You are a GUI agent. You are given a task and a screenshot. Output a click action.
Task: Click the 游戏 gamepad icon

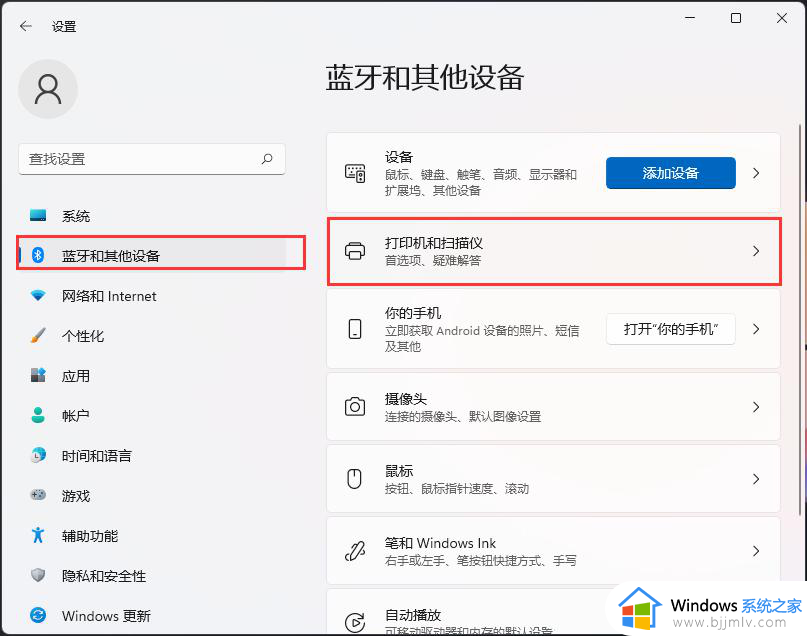[38, 495]
